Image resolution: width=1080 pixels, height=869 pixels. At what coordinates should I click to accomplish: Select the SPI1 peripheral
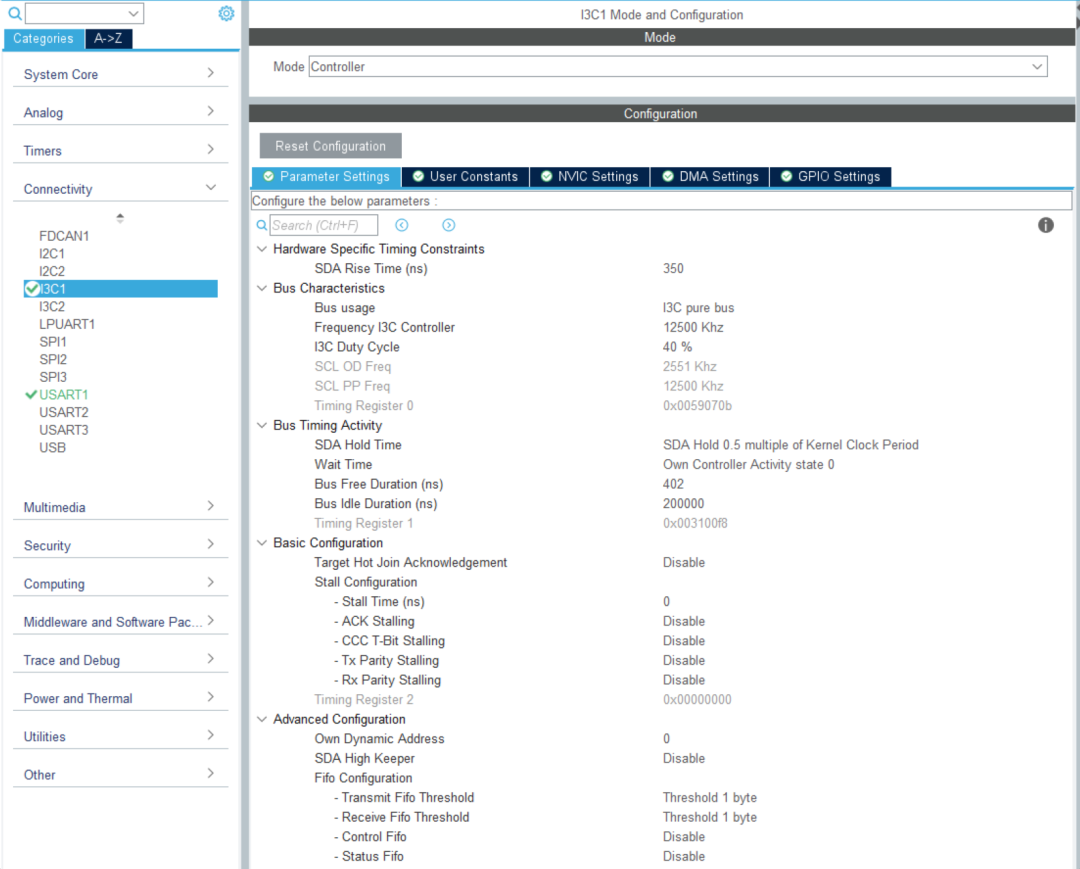click(x=53, y=342)
